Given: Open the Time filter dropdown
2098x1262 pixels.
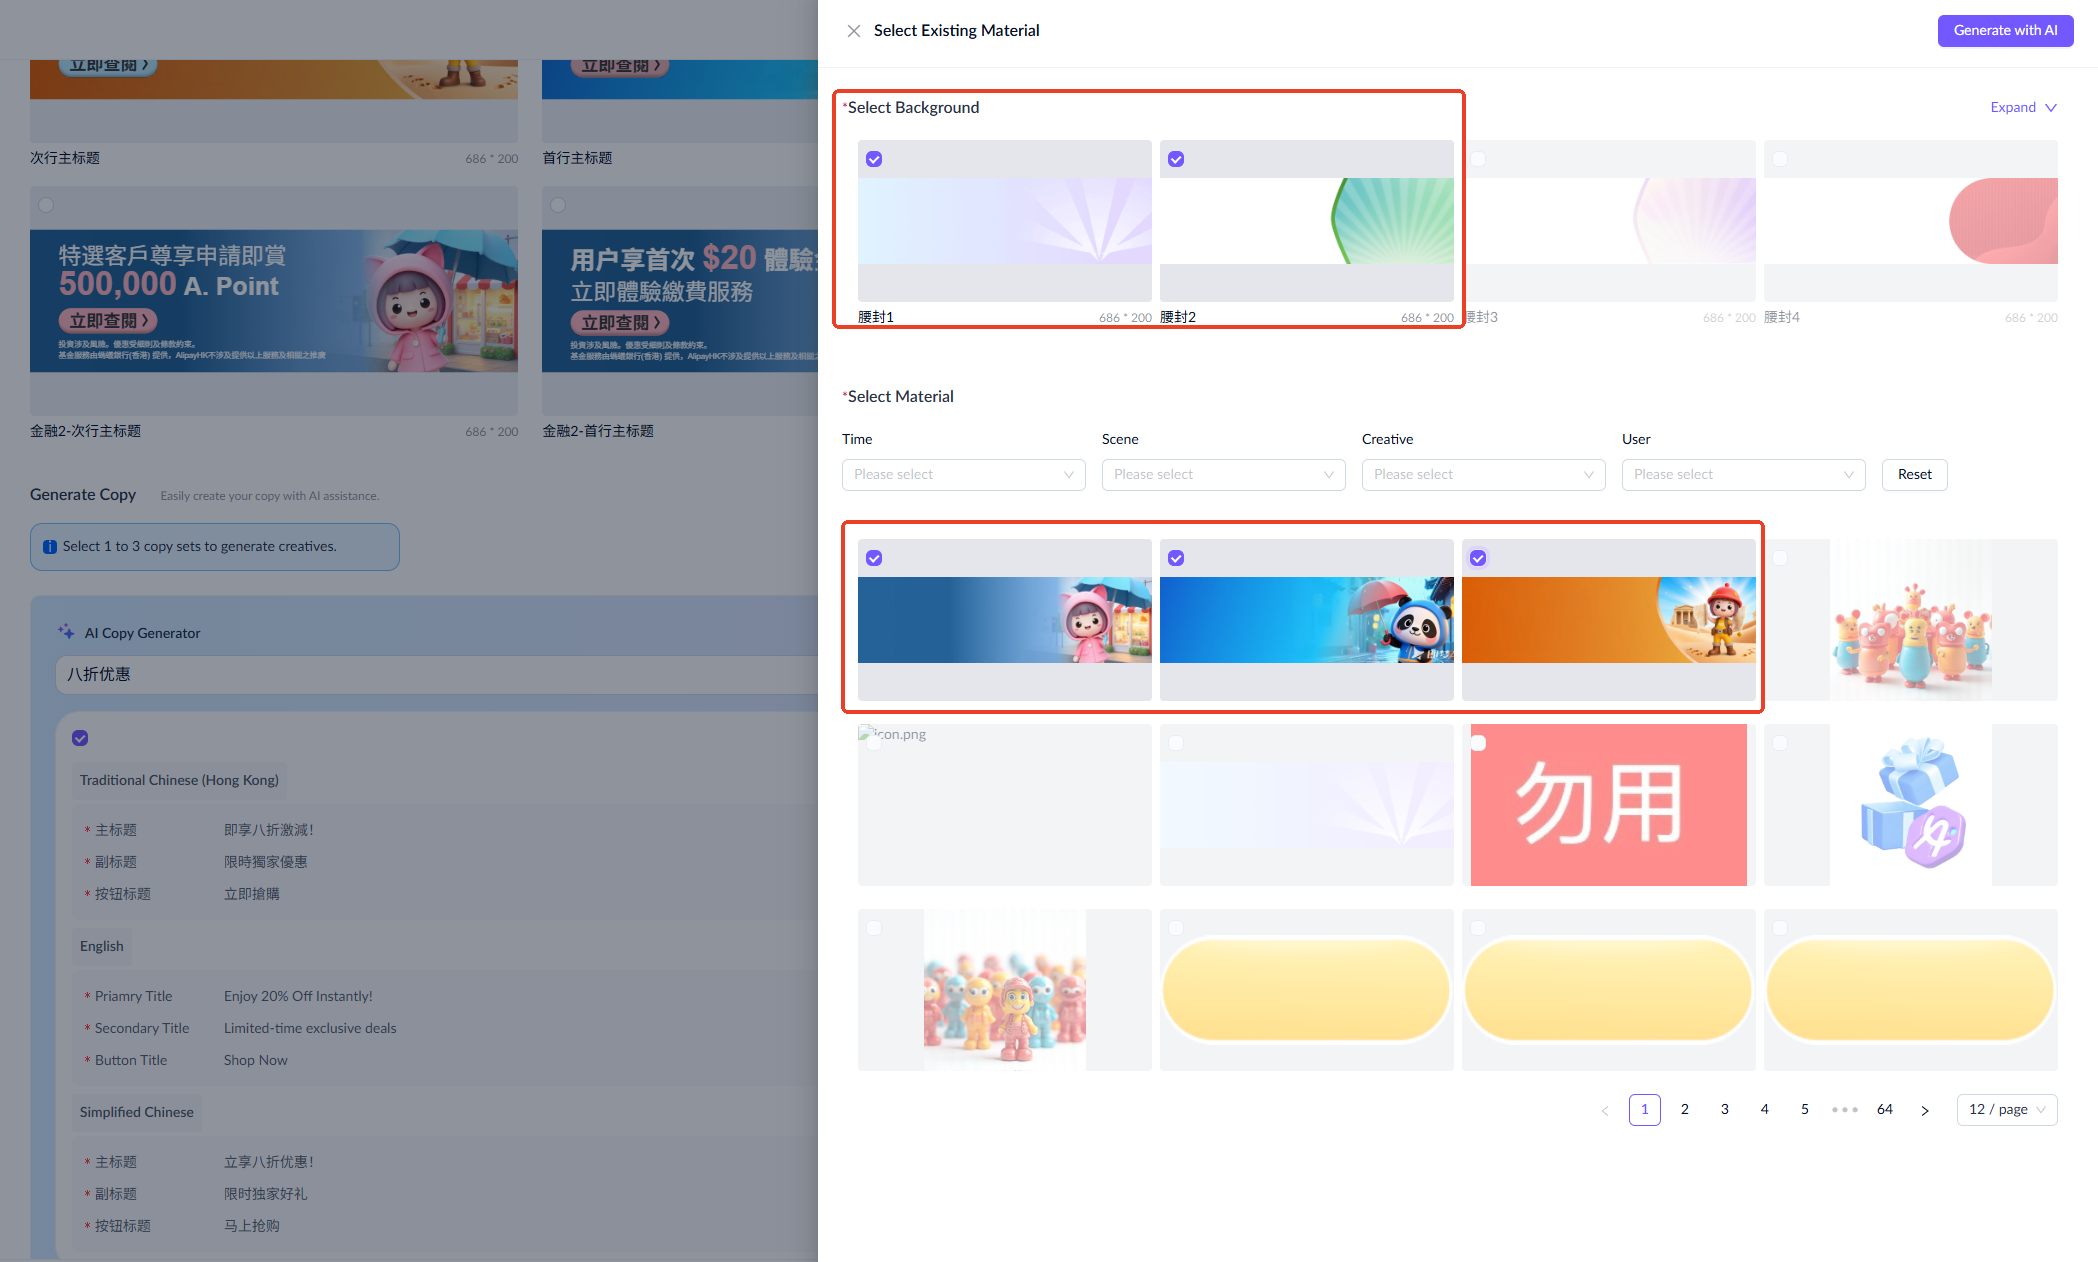Looking at the screenshot, I should 963,475.
